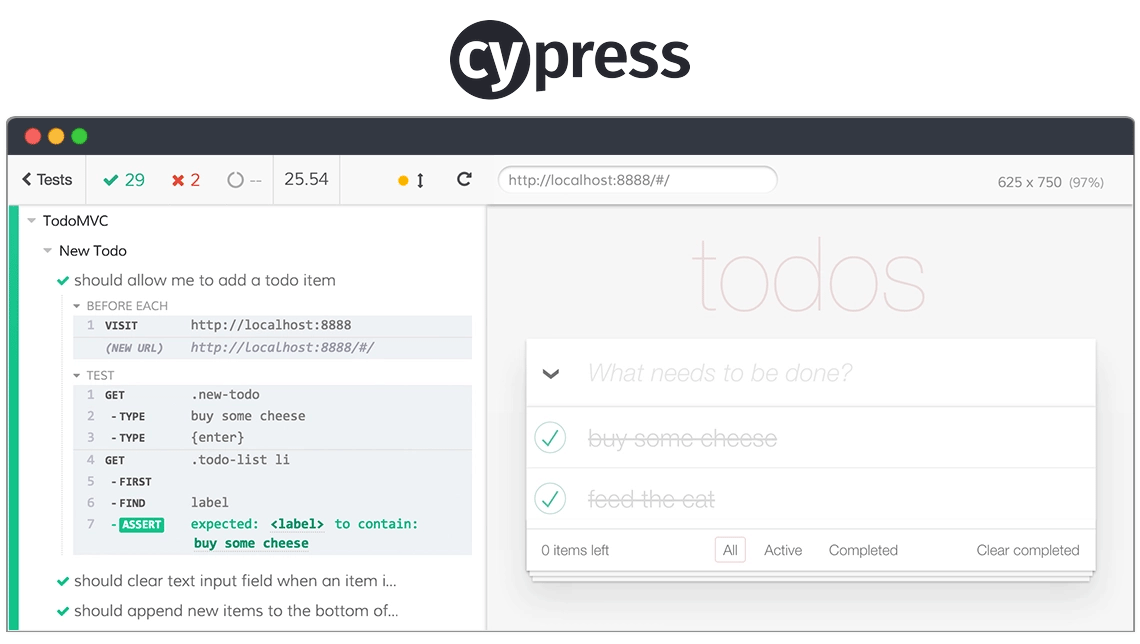Go back to the Tests list
Viewport: 1140px width, 644px height.
tap(47, 180)
